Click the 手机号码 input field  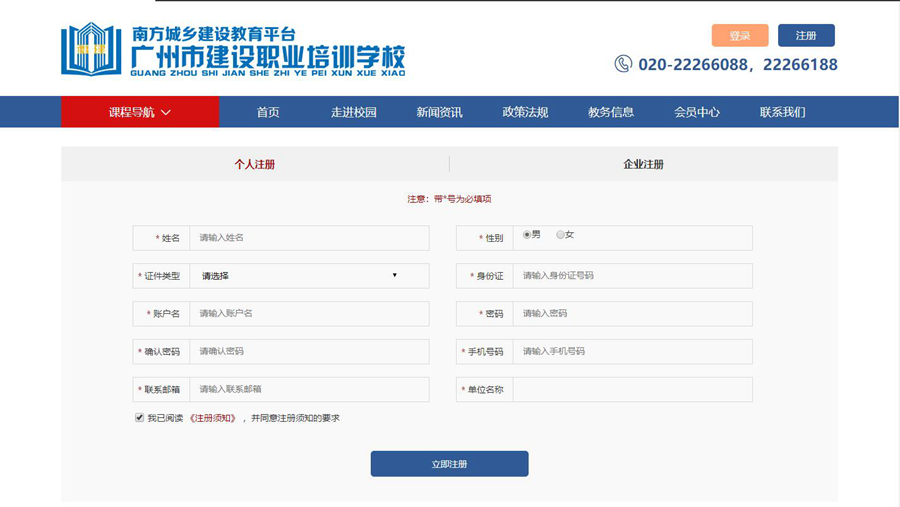click(631, 352)
